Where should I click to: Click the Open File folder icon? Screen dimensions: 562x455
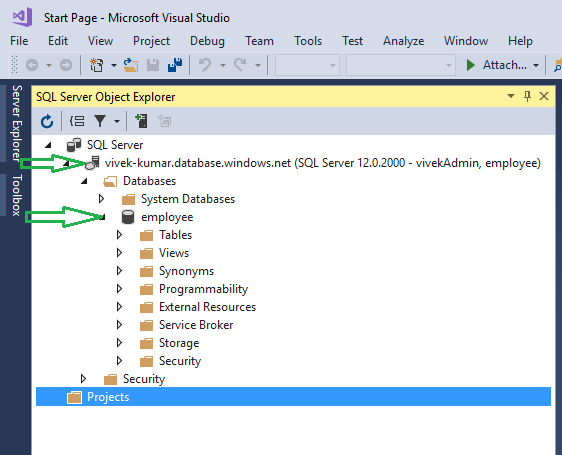(131, 65)
